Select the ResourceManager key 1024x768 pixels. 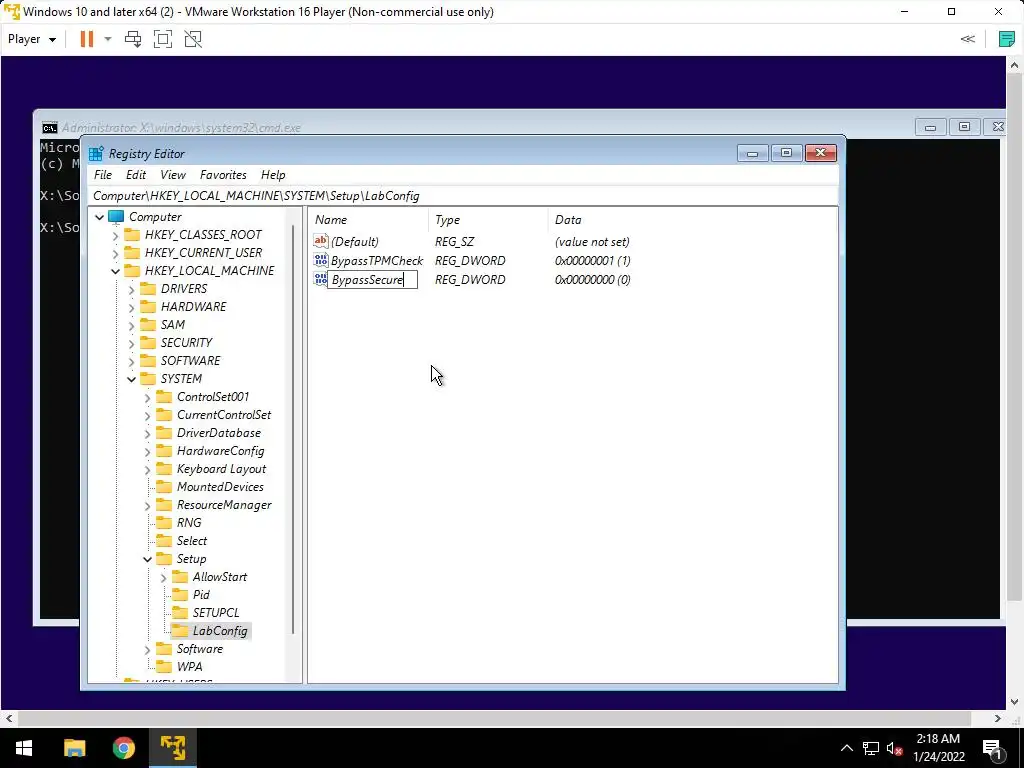pyautogui.click(x=224, y=505)
